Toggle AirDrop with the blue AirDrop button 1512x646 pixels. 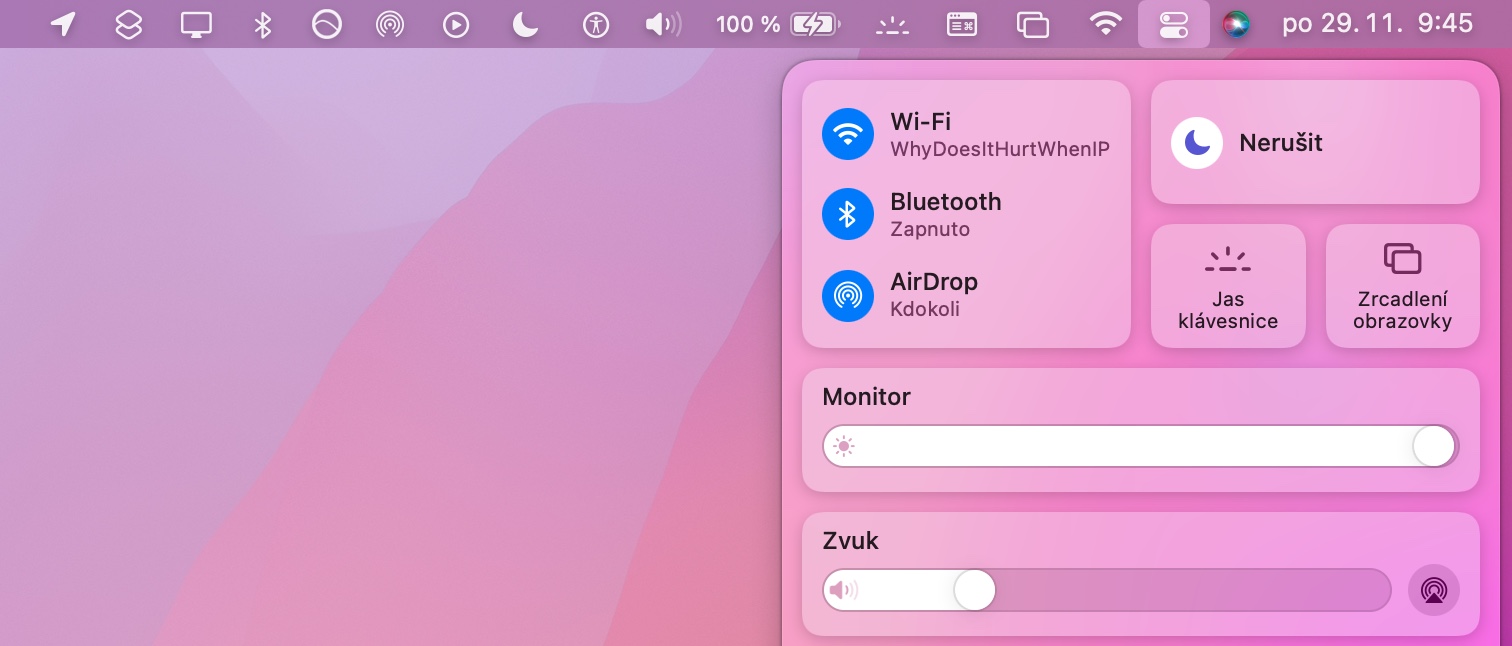(848, 295)
